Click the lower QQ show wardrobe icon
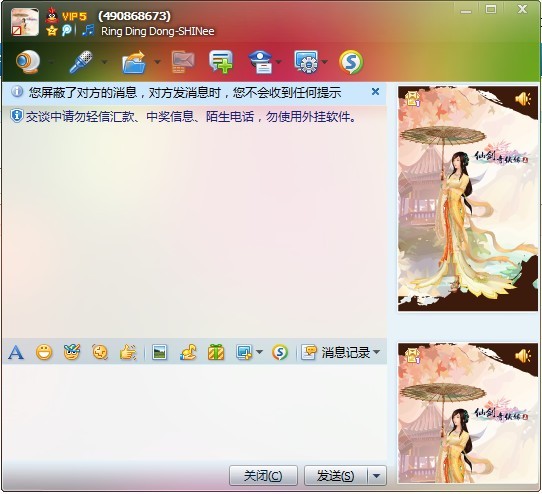This screenshot has height=494, width=542. (x=412, y=356)
